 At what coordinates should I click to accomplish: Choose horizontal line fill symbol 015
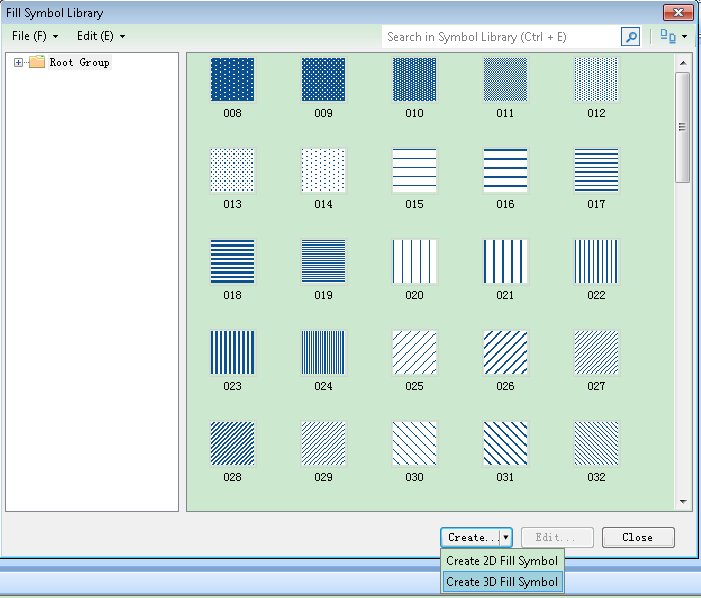pos(414,170)
